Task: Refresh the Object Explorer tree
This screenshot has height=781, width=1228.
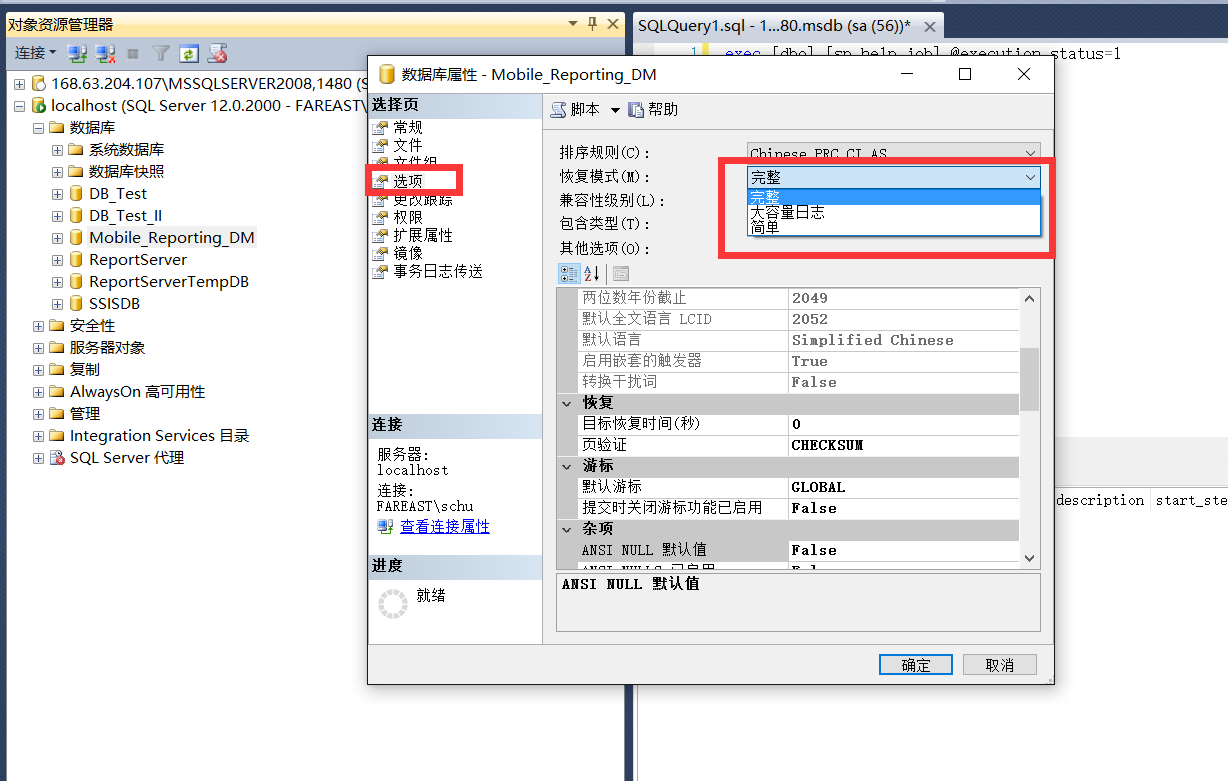Action: (189, 53)
